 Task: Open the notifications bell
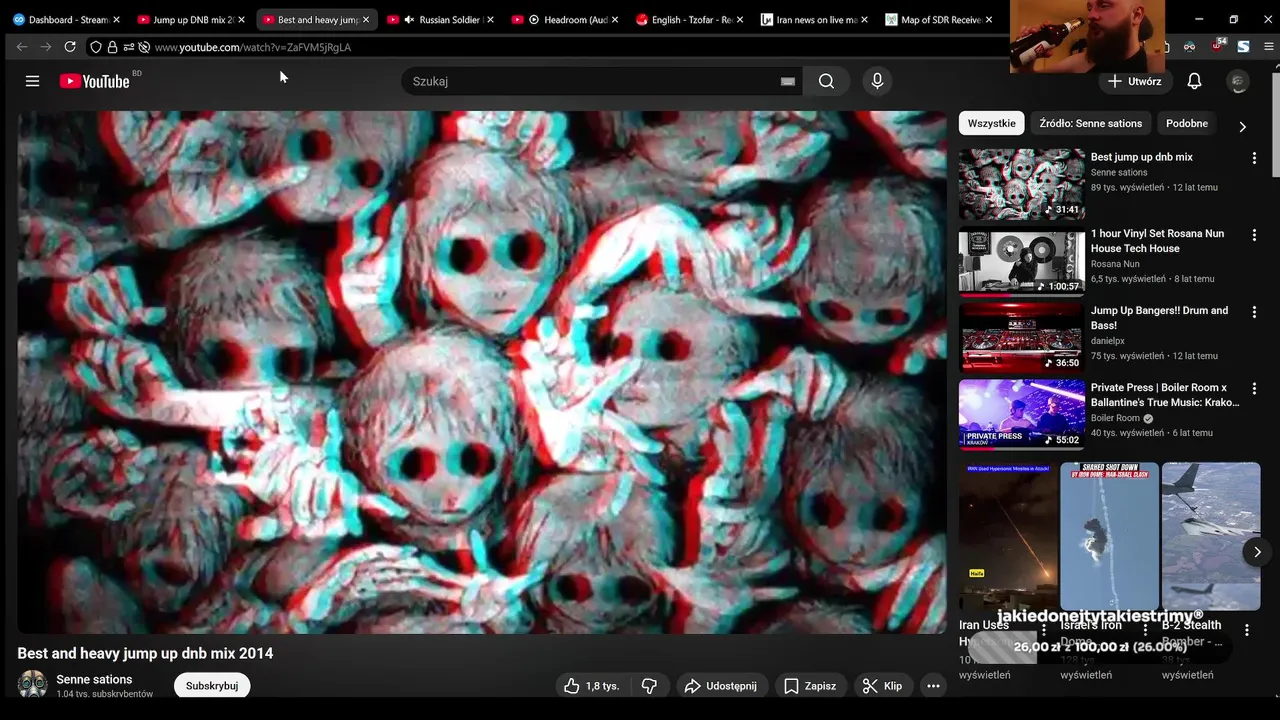tap(1194, 81)
